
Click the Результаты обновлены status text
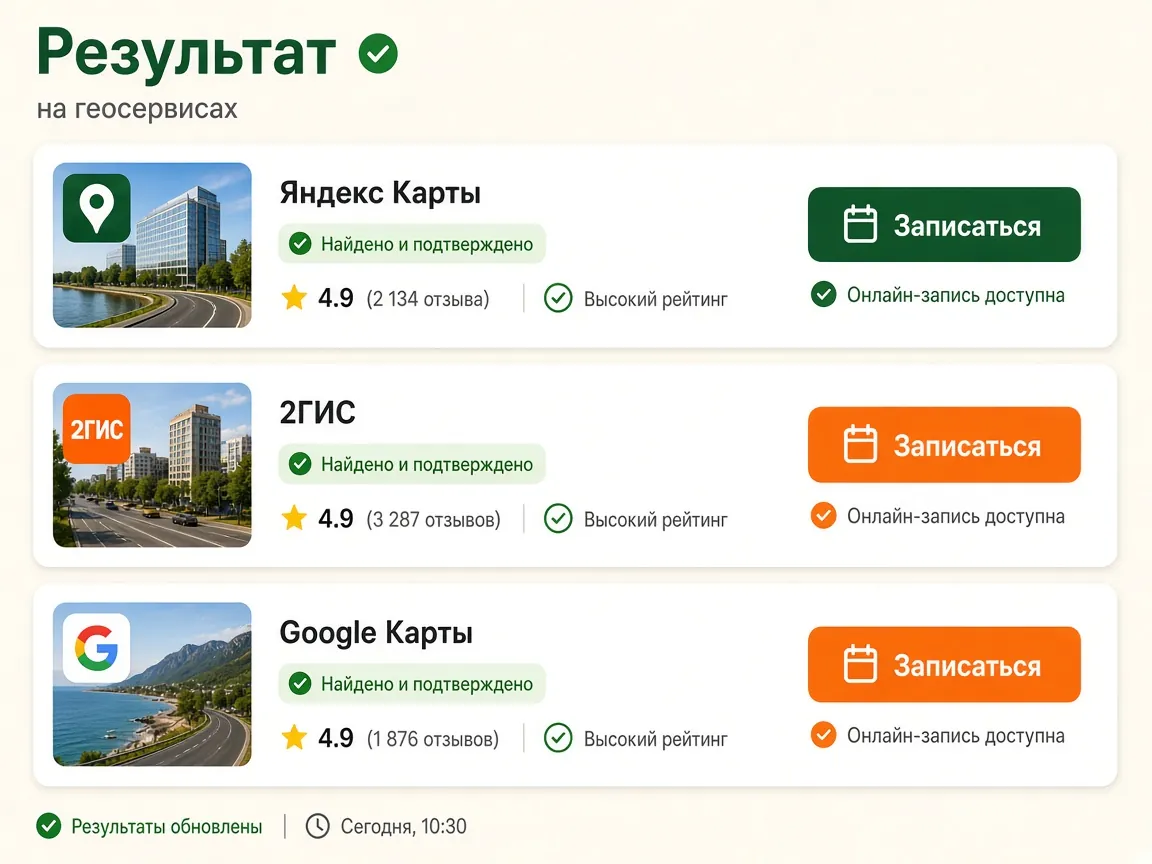(x=167, y=827)
